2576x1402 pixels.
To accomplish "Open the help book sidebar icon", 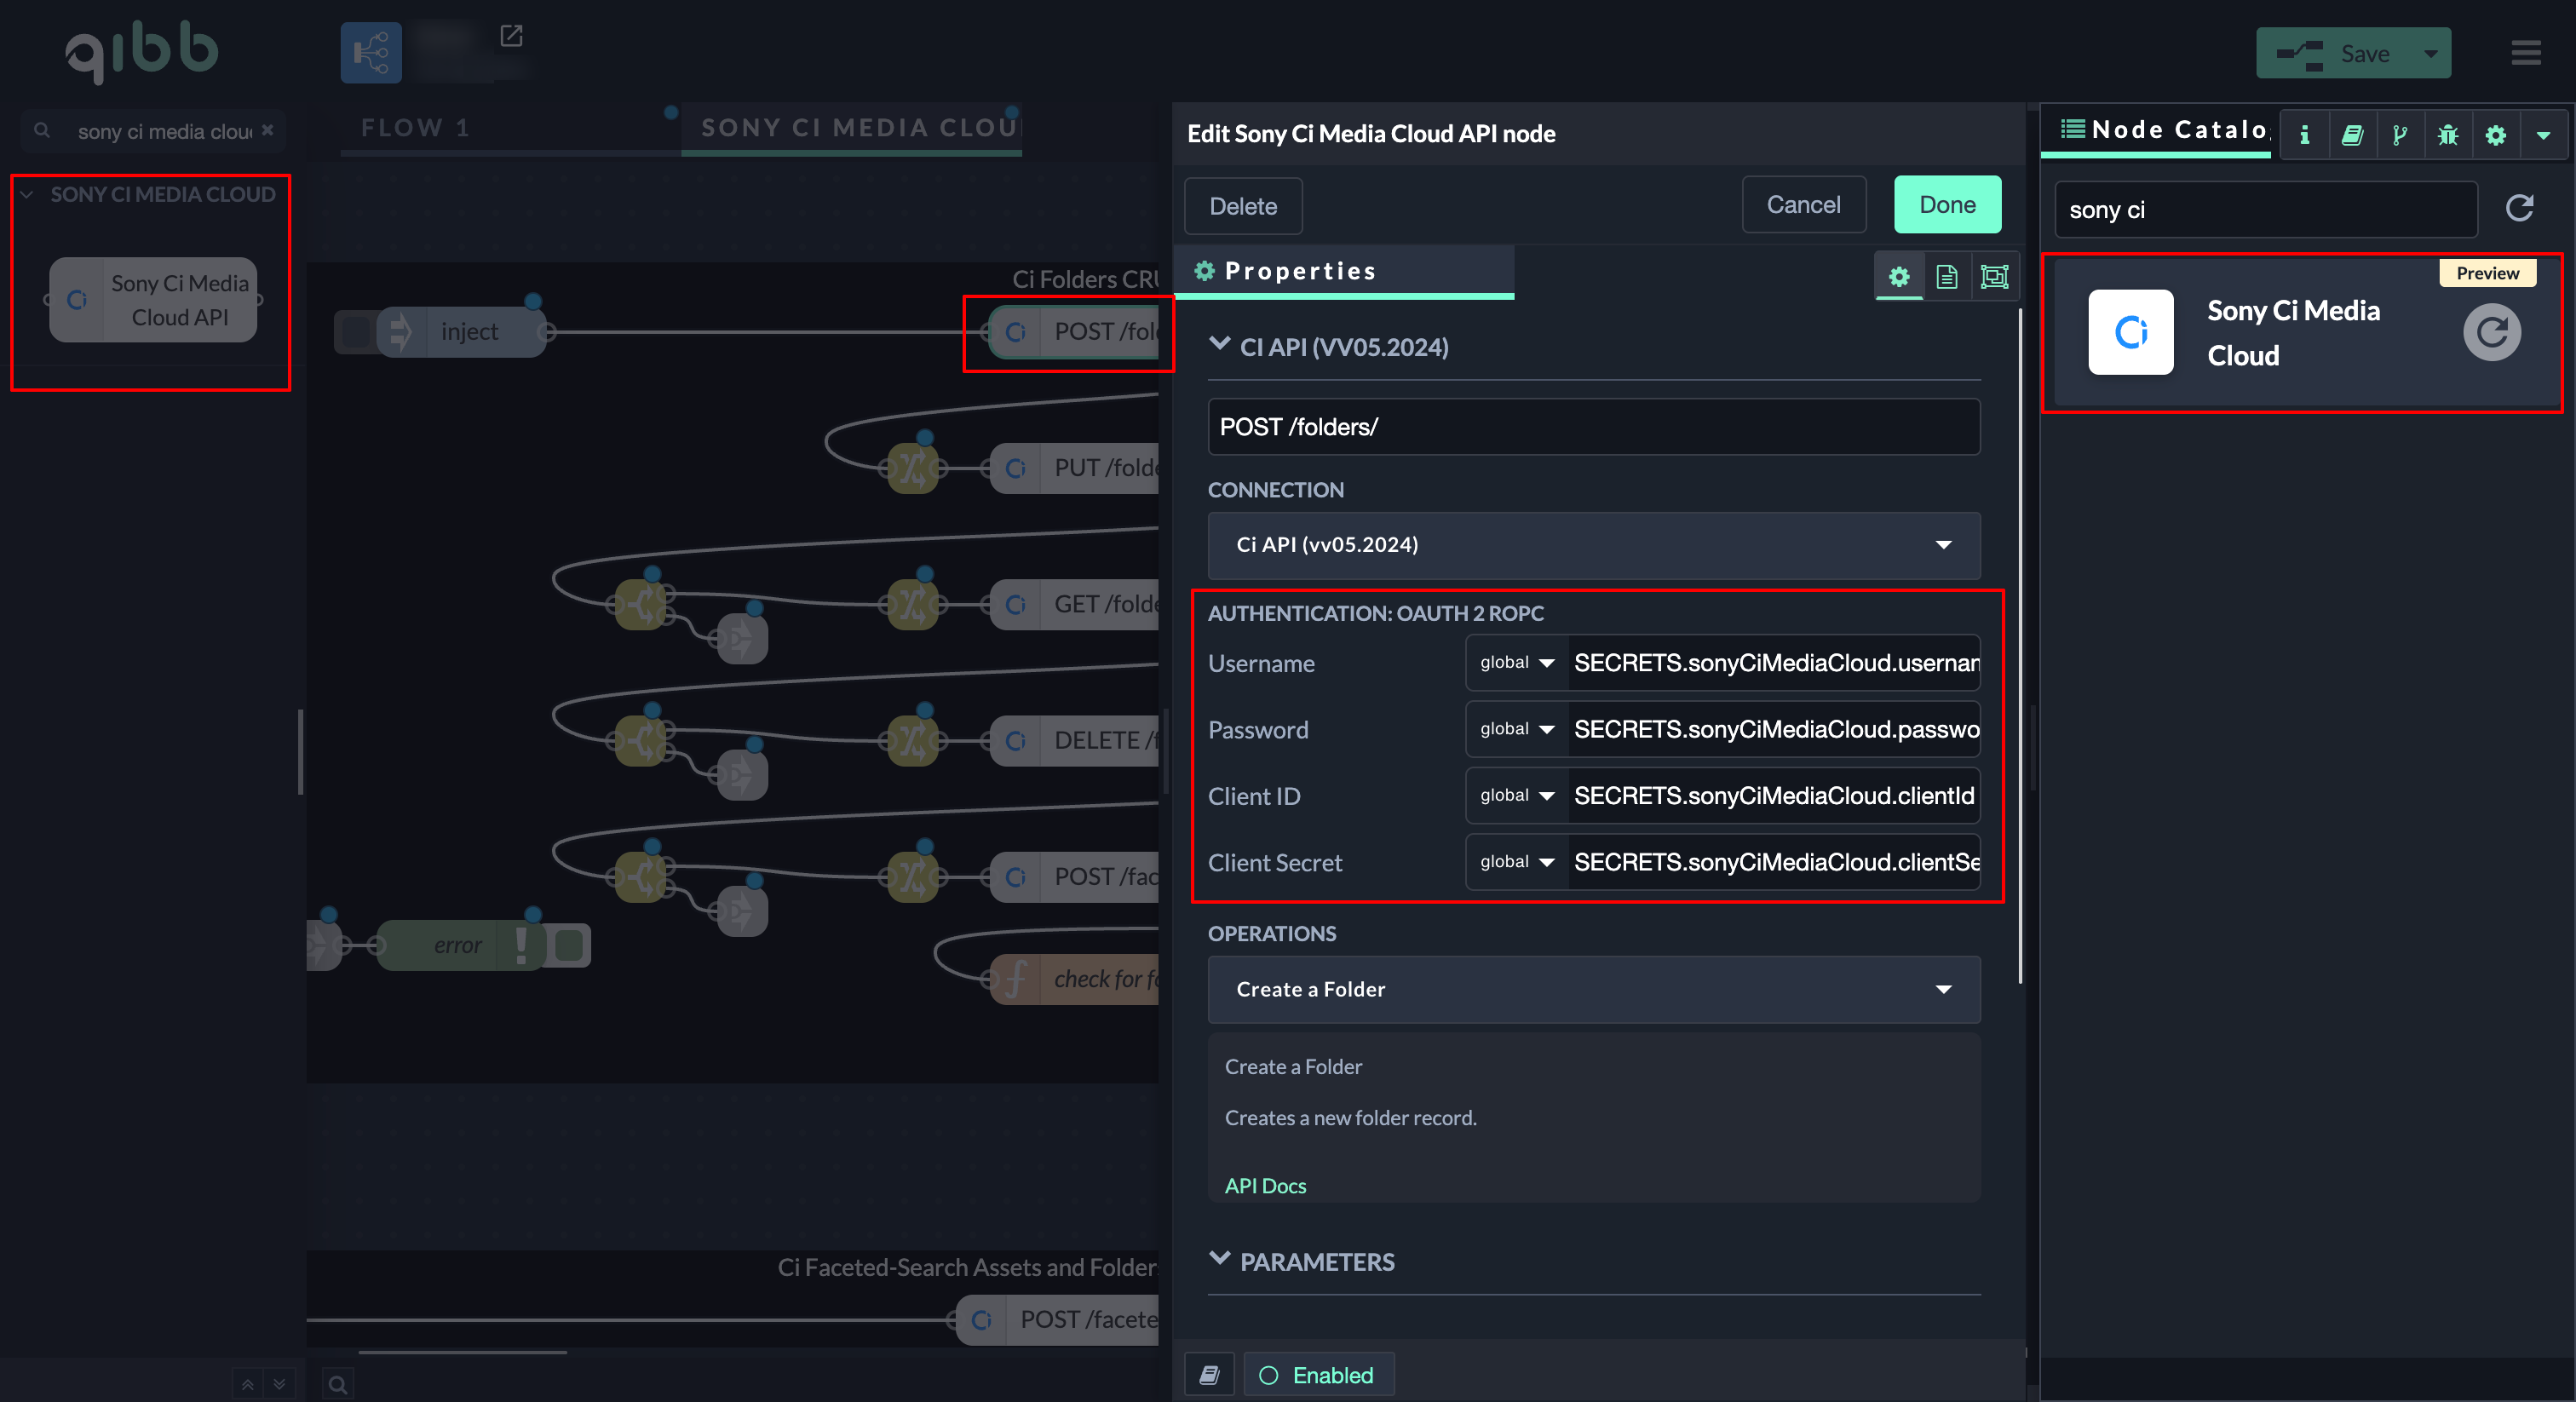I will [2352, 134].
